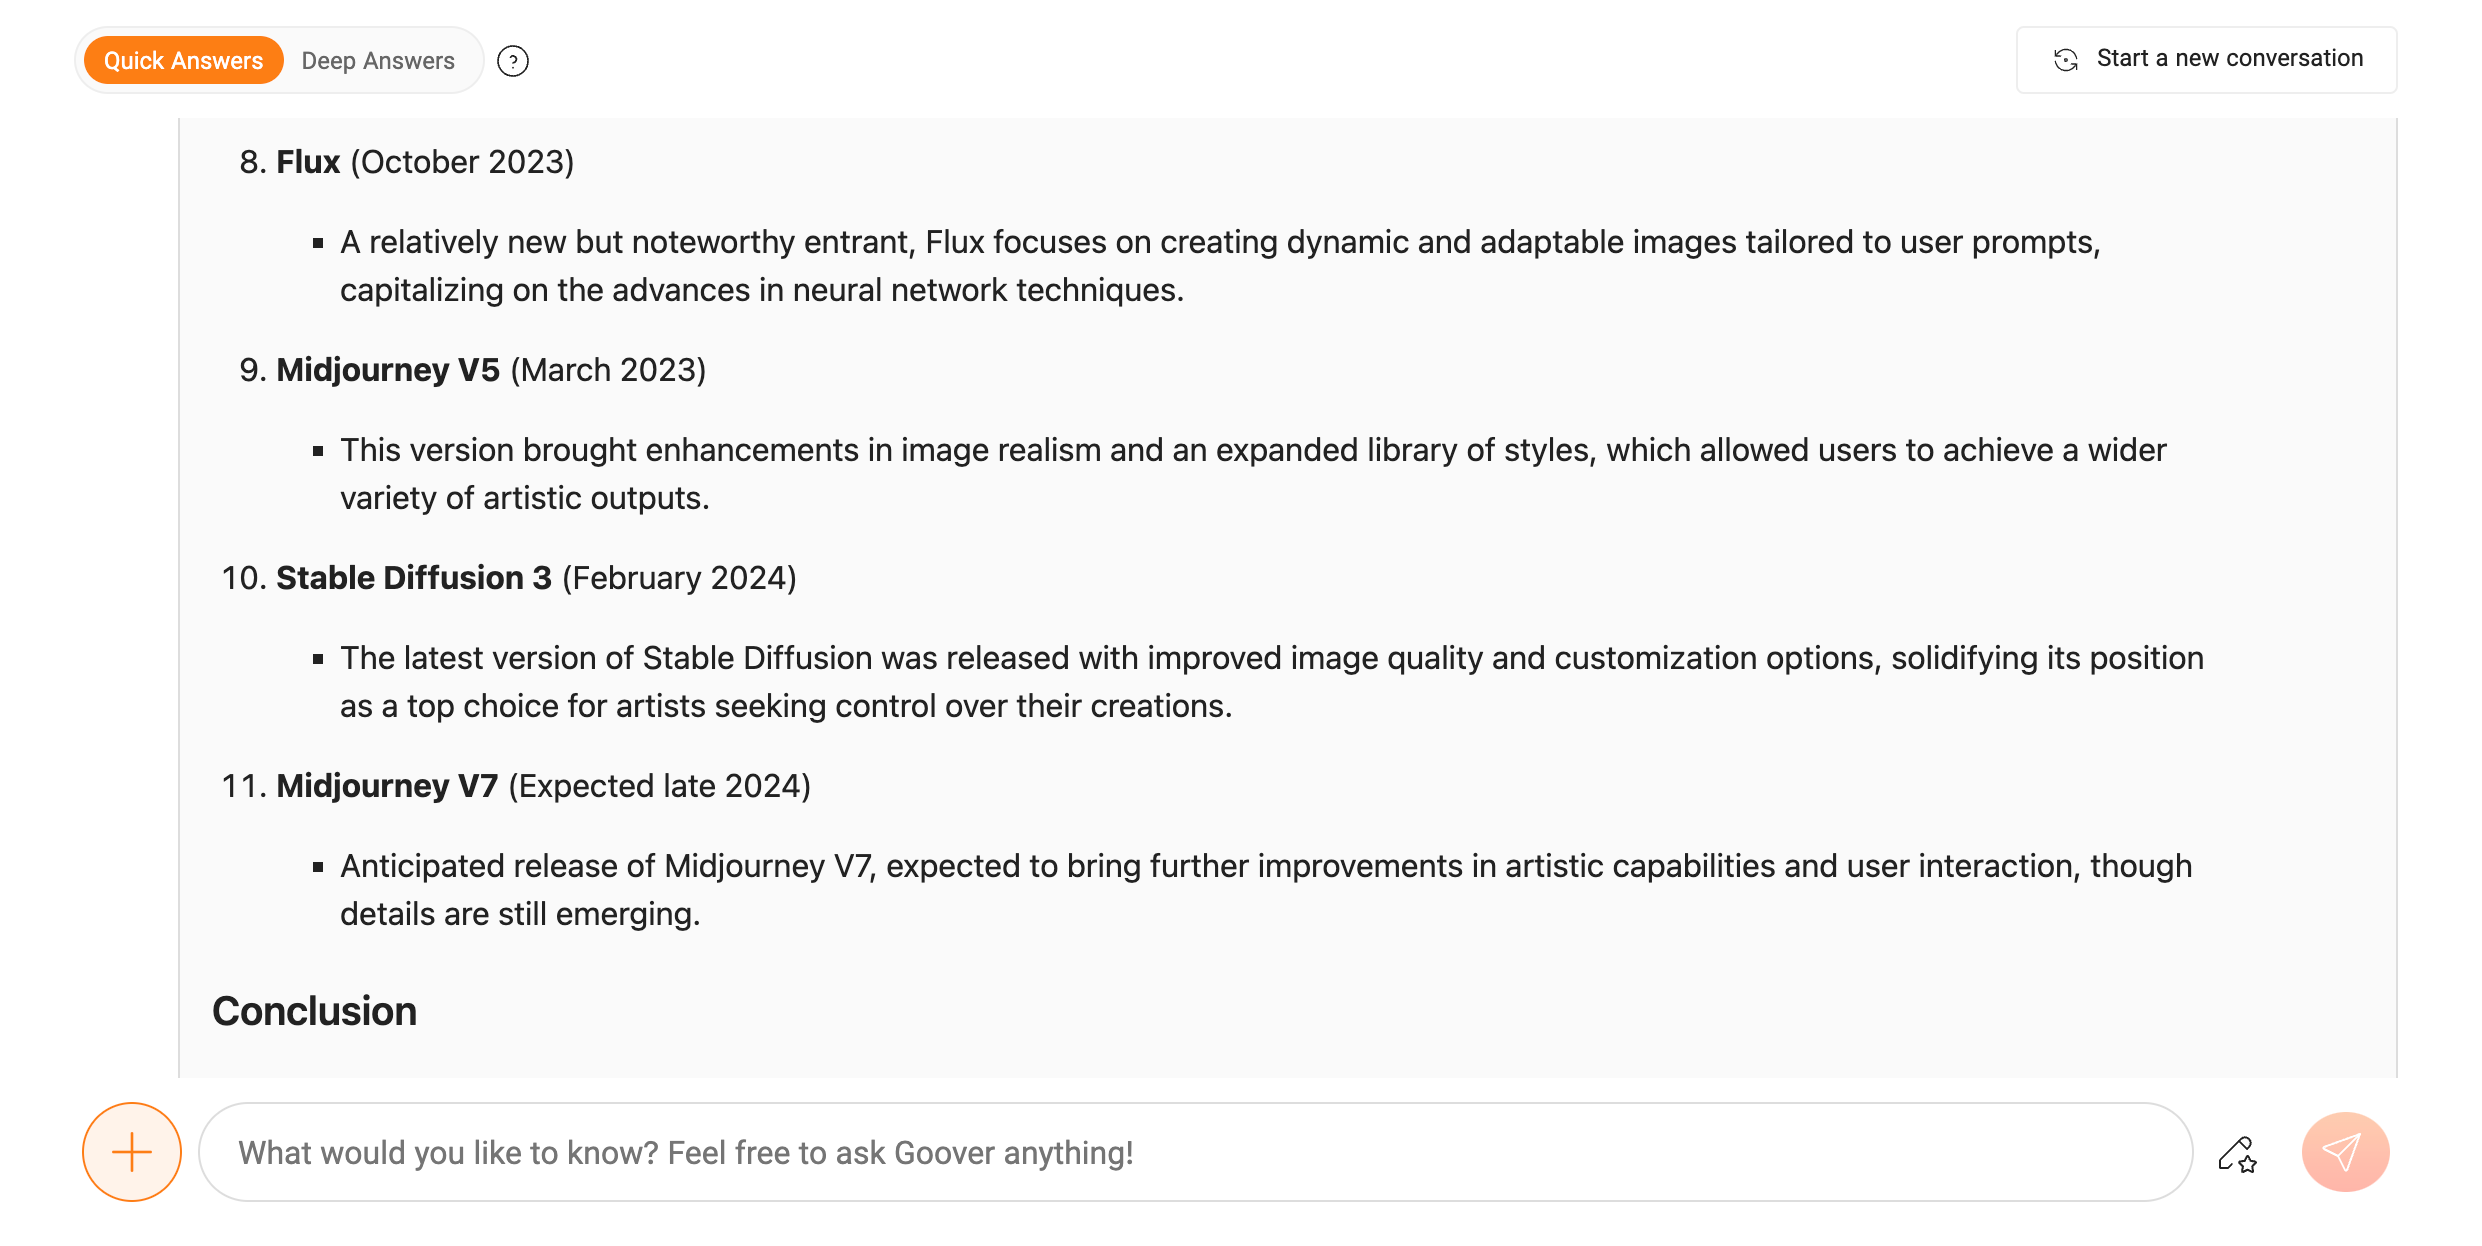
Task: Click the Conclusion section heading
Action: point(314,1011)
